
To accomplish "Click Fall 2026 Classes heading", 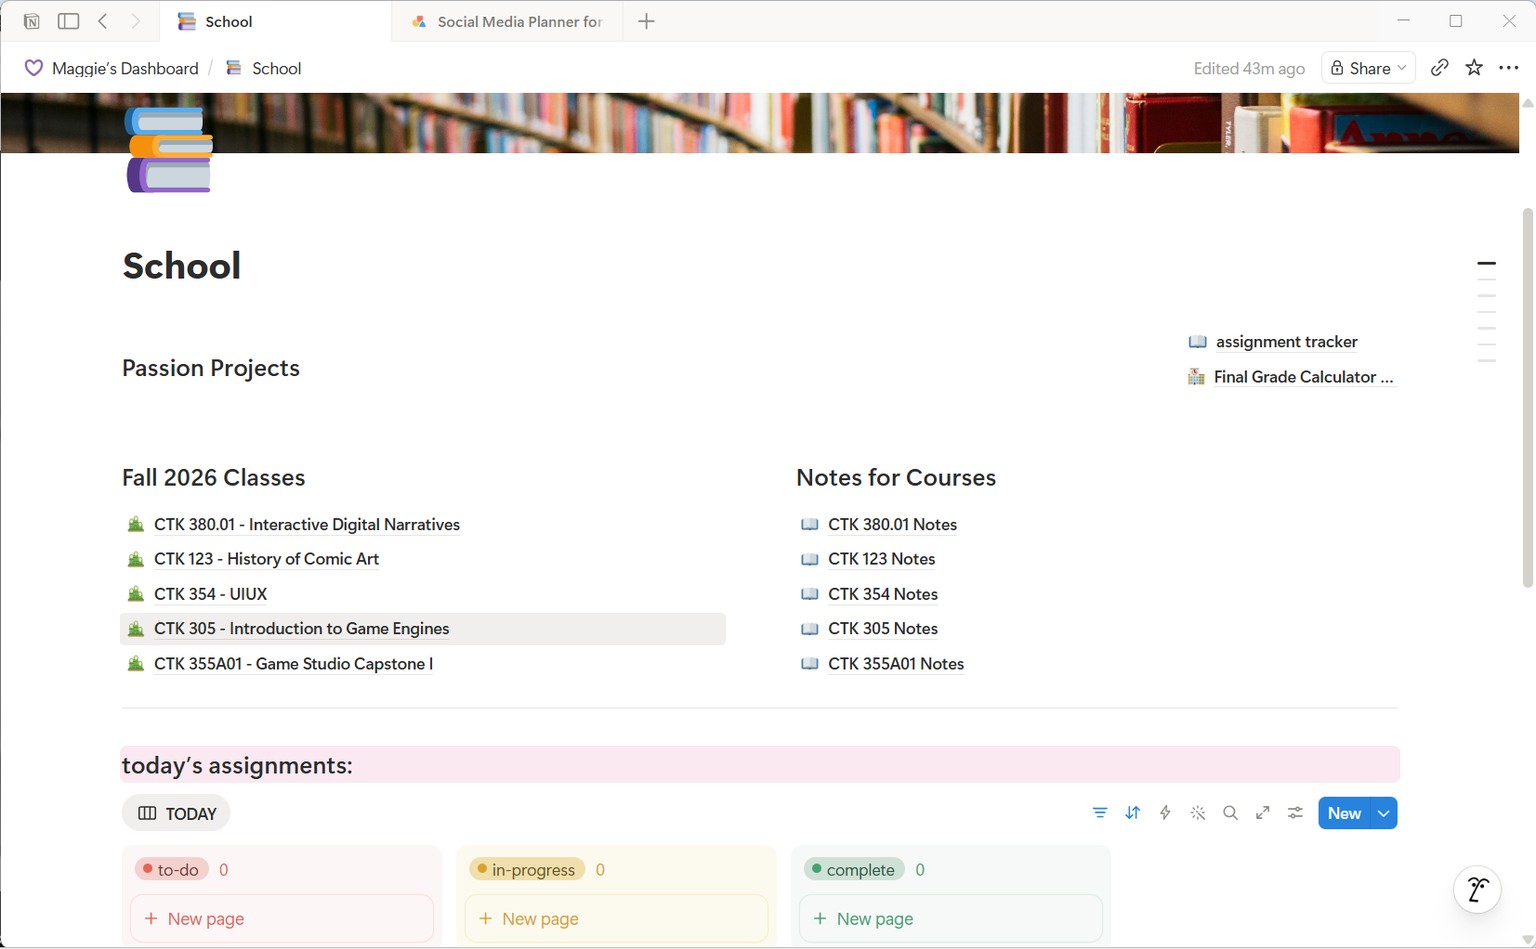I will [x=213, y=477].
